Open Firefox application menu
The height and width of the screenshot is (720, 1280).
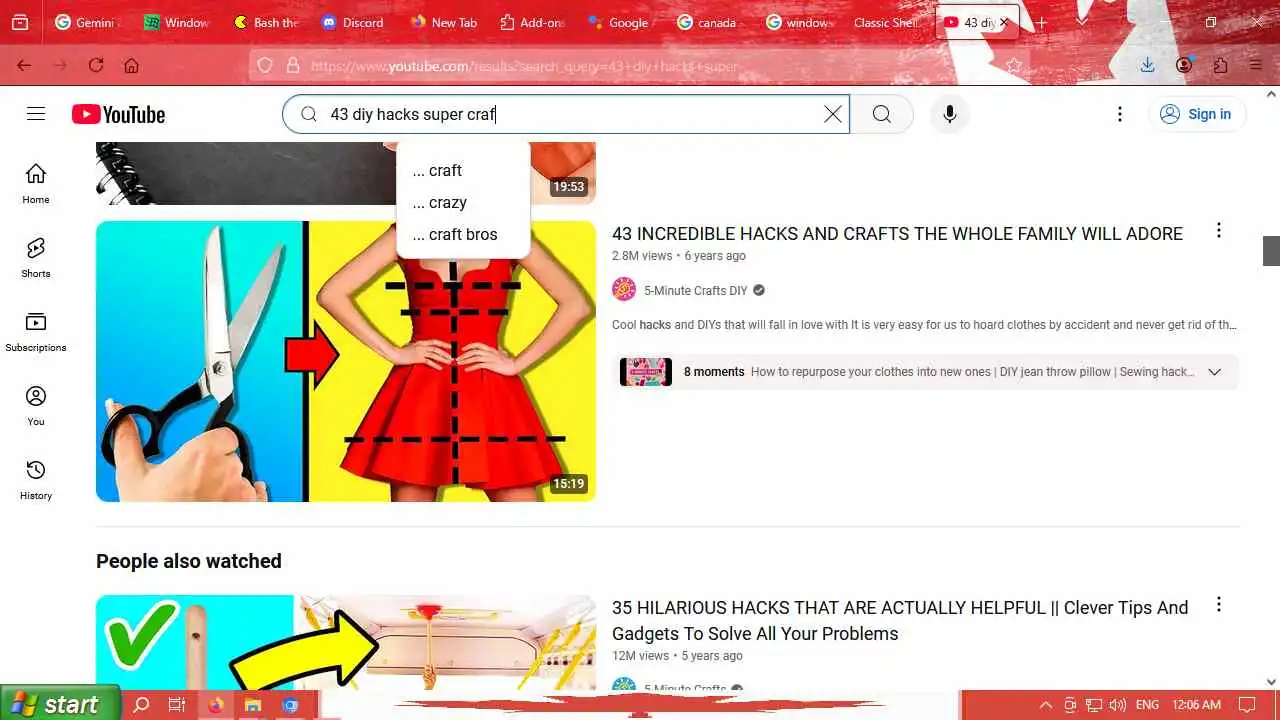(x=1256, y=65)
